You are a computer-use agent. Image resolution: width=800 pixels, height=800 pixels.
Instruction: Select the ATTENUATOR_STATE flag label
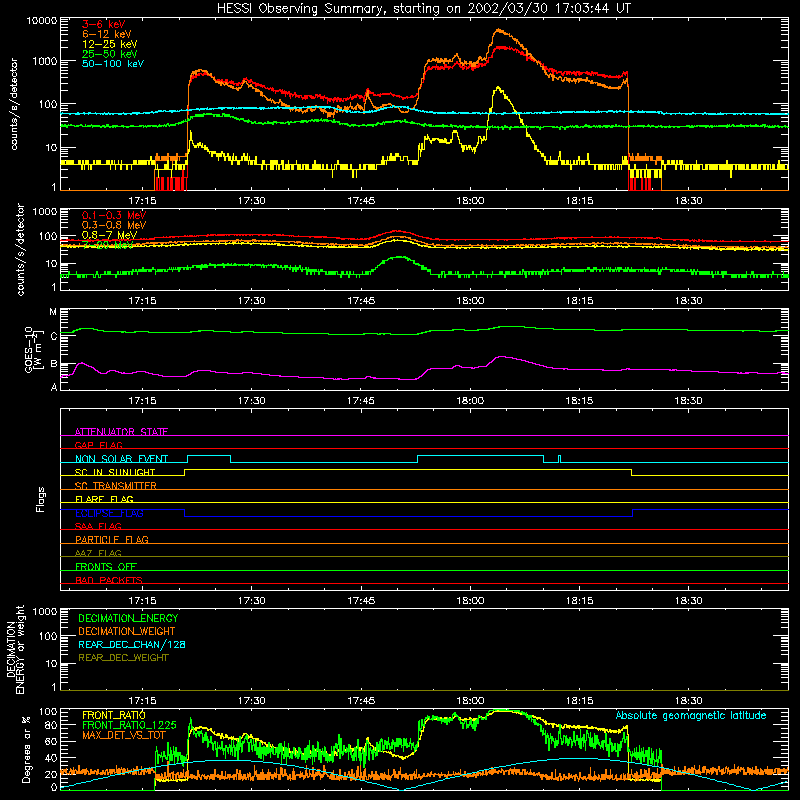[121, 432]
